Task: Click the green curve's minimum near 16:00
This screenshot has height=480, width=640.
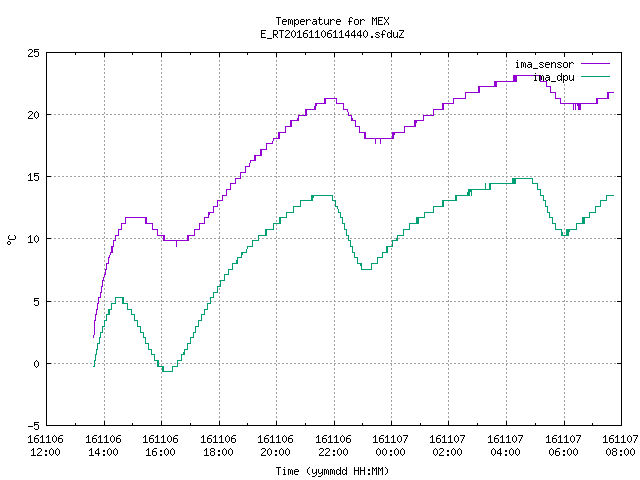Action: pos(167,371)
